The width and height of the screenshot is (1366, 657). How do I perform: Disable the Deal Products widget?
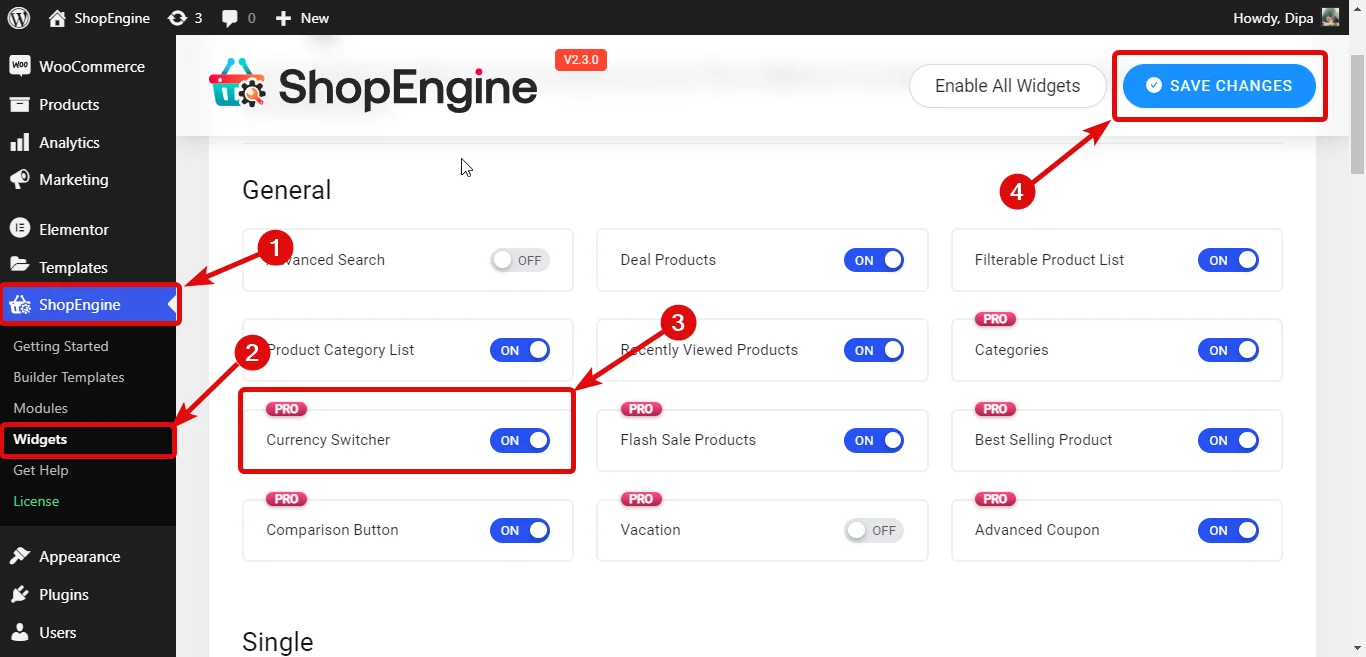[x=873, y=259]
